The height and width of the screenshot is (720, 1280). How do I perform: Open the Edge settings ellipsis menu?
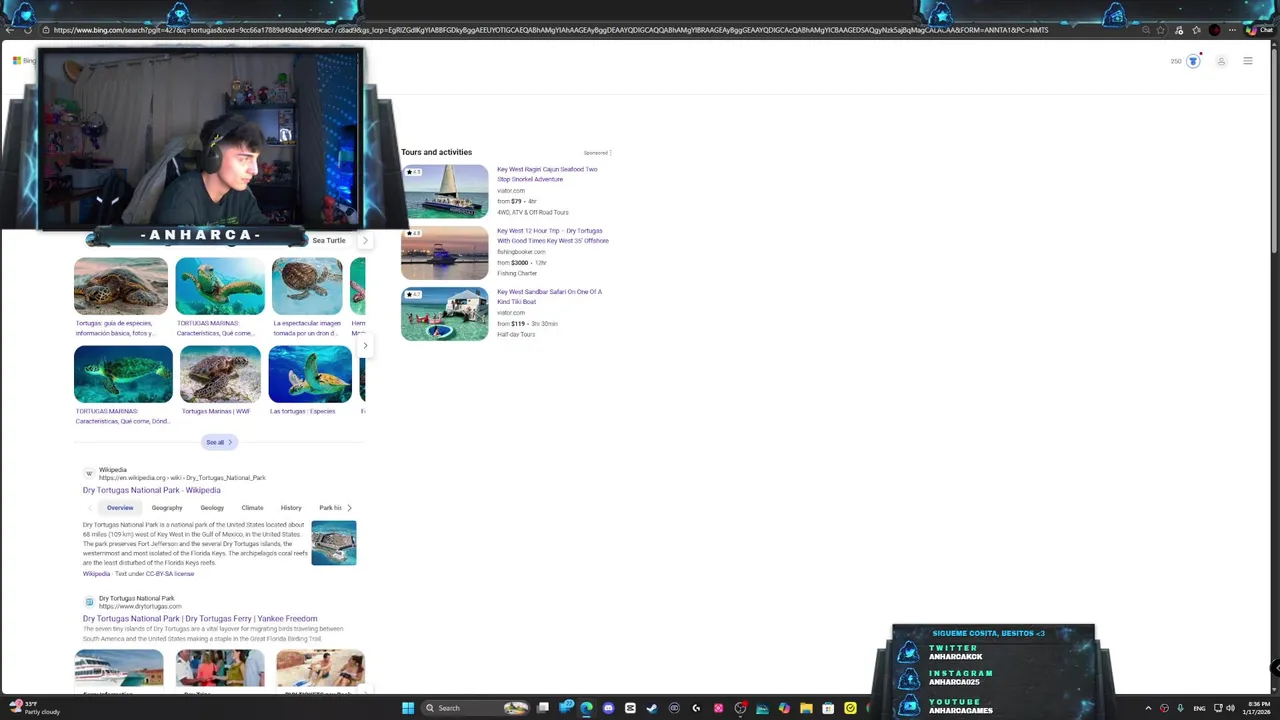coord(1232,30)
